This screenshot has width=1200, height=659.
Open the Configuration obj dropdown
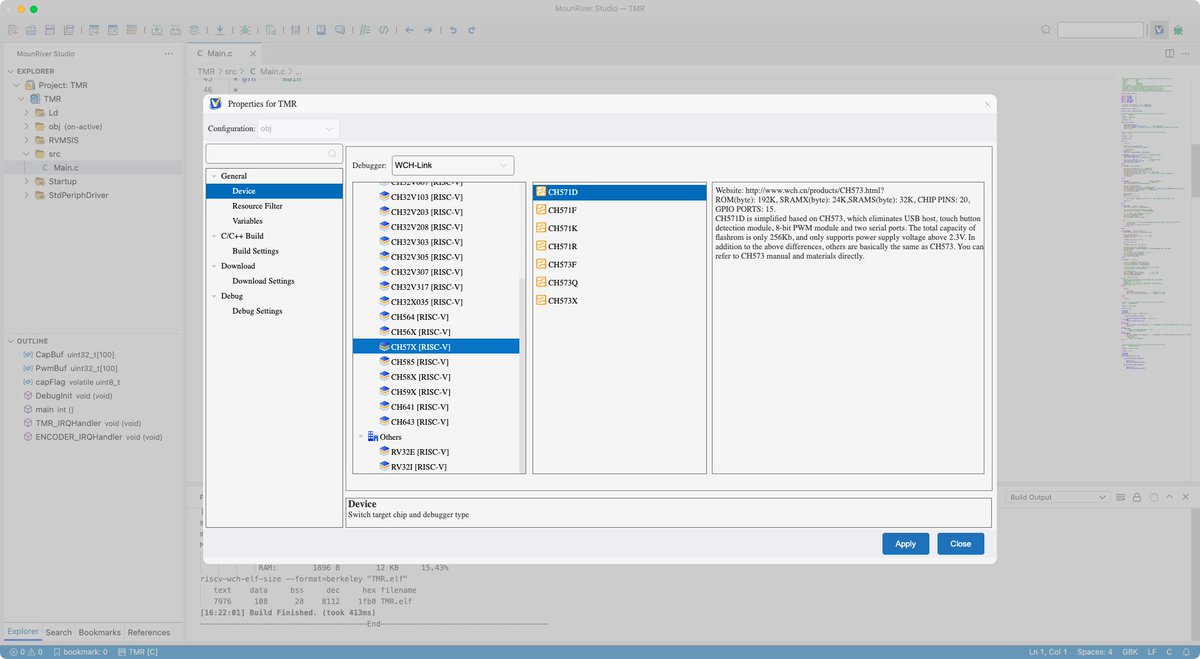coord(299,129)
